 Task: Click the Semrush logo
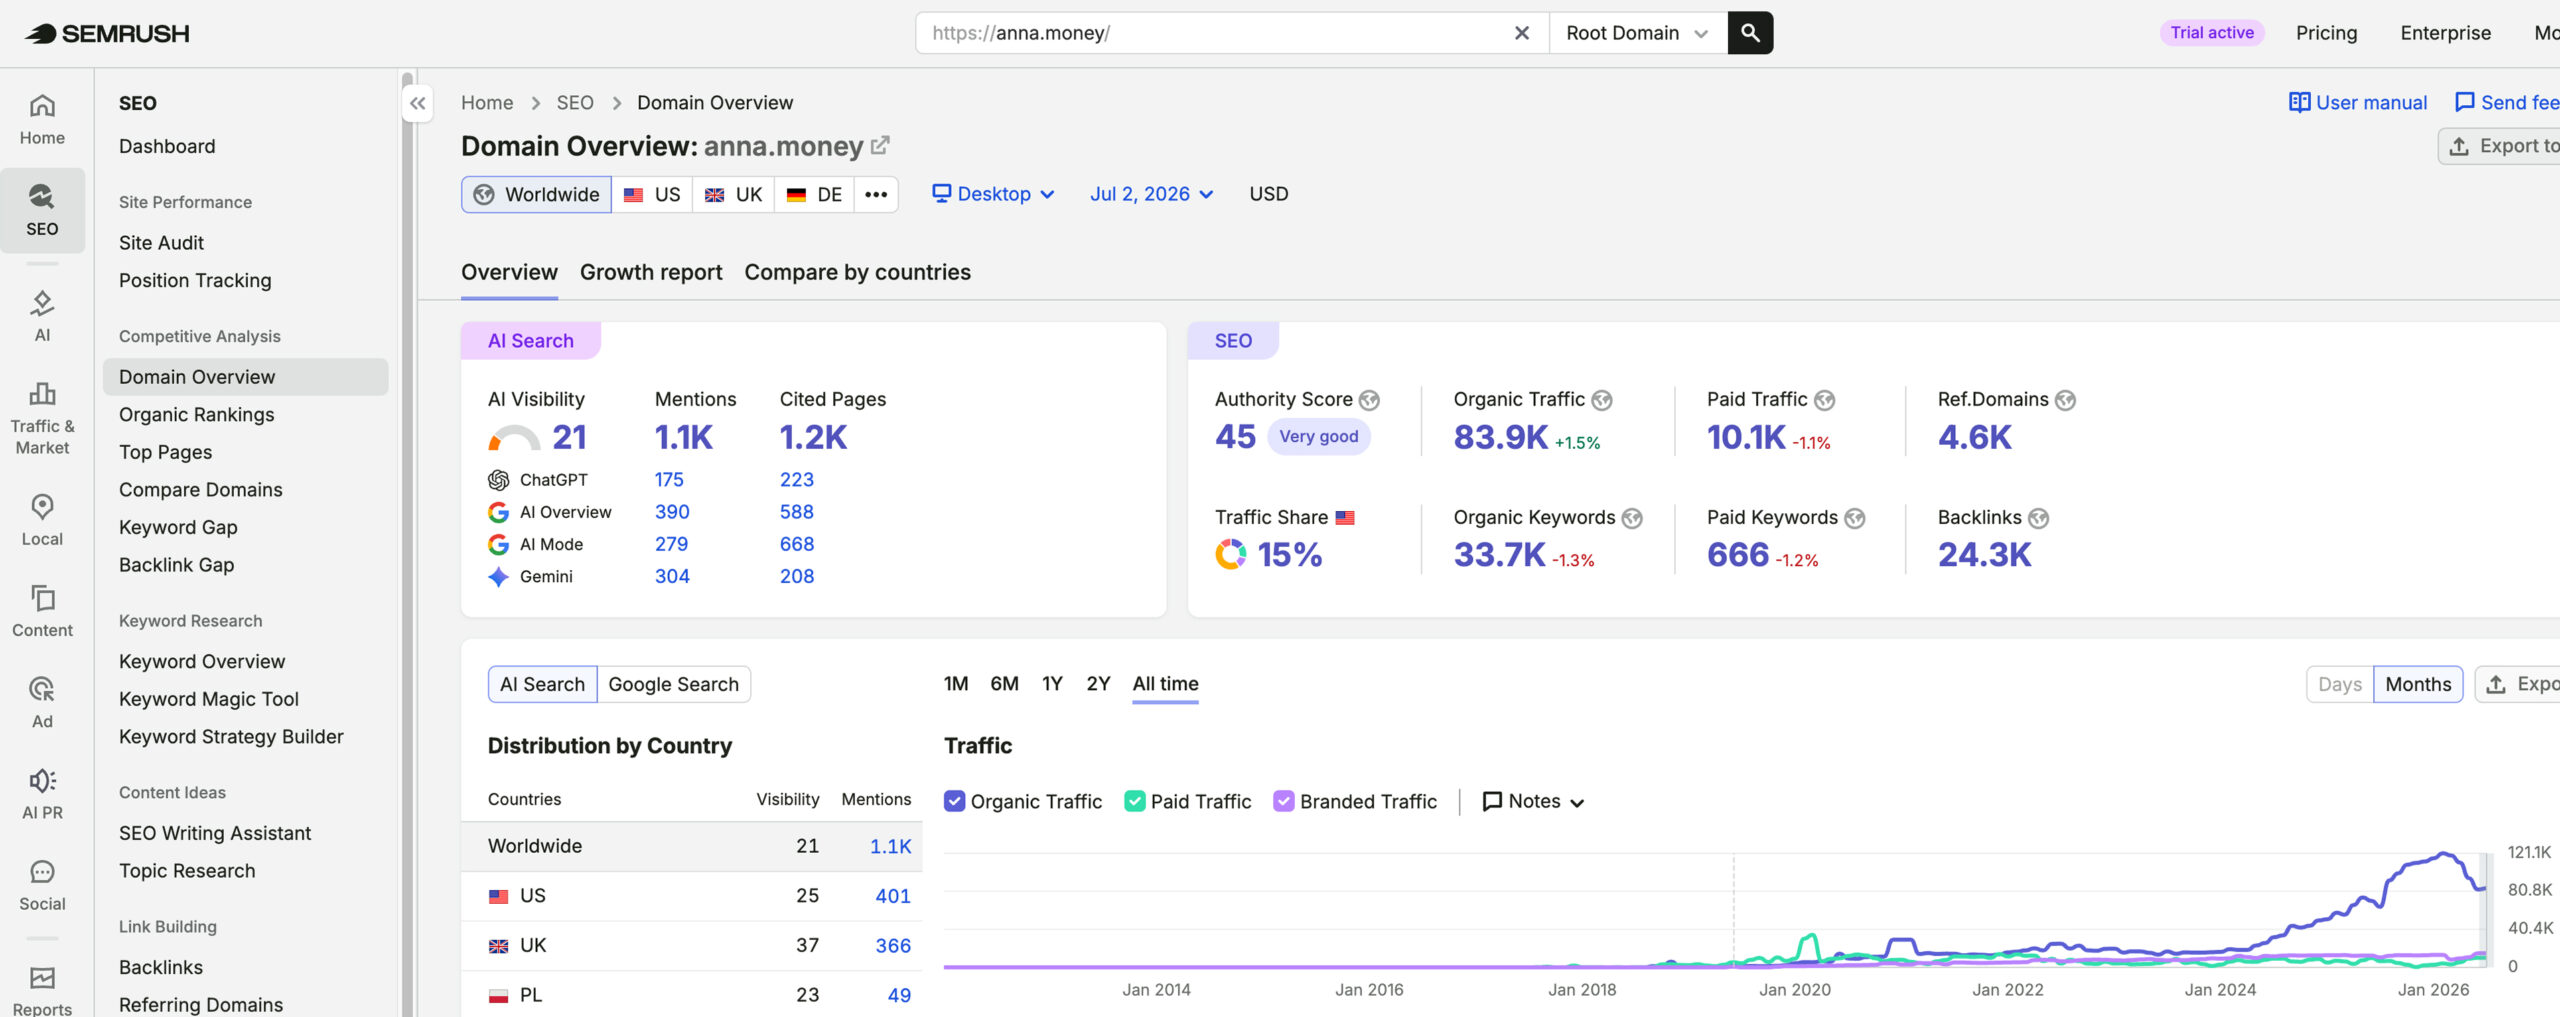pos(107,33)
